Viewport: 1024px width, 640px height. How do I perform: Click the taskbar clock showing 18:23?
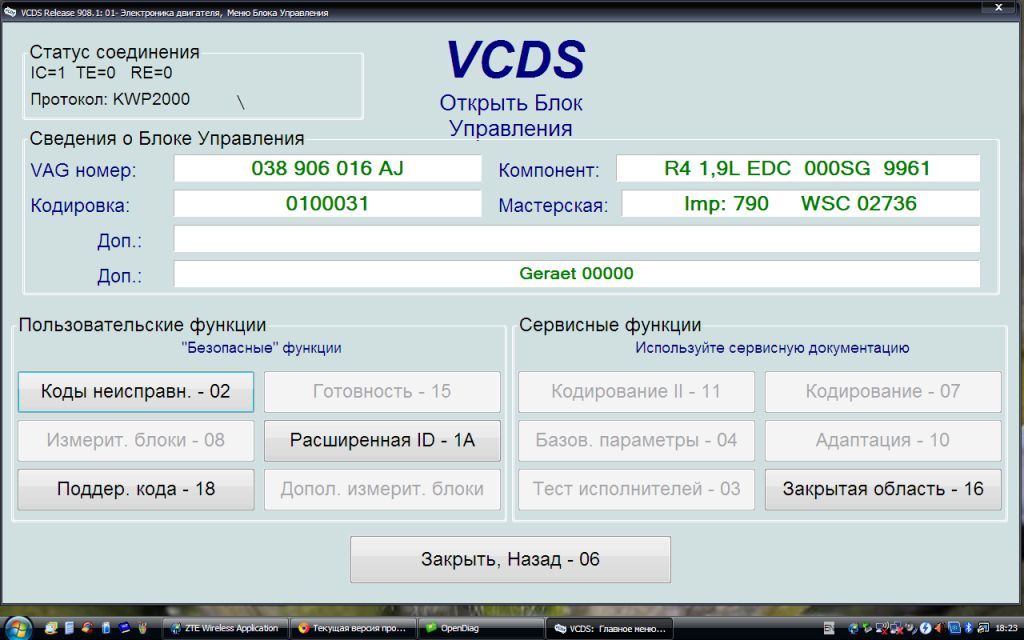1006,628
